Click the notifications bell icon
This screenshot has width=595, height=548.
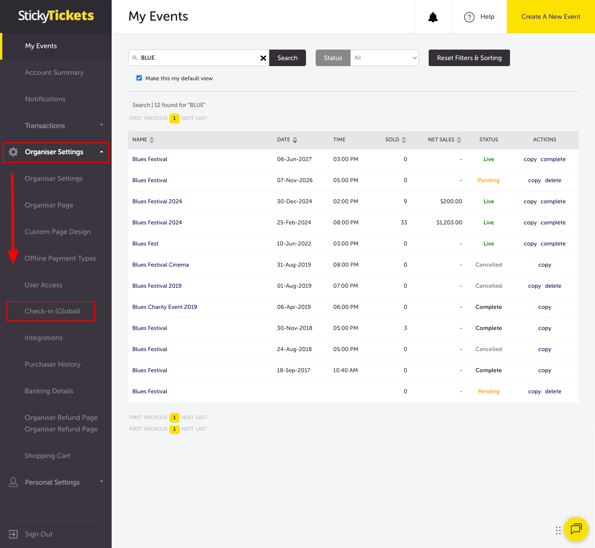pos(433,17)
